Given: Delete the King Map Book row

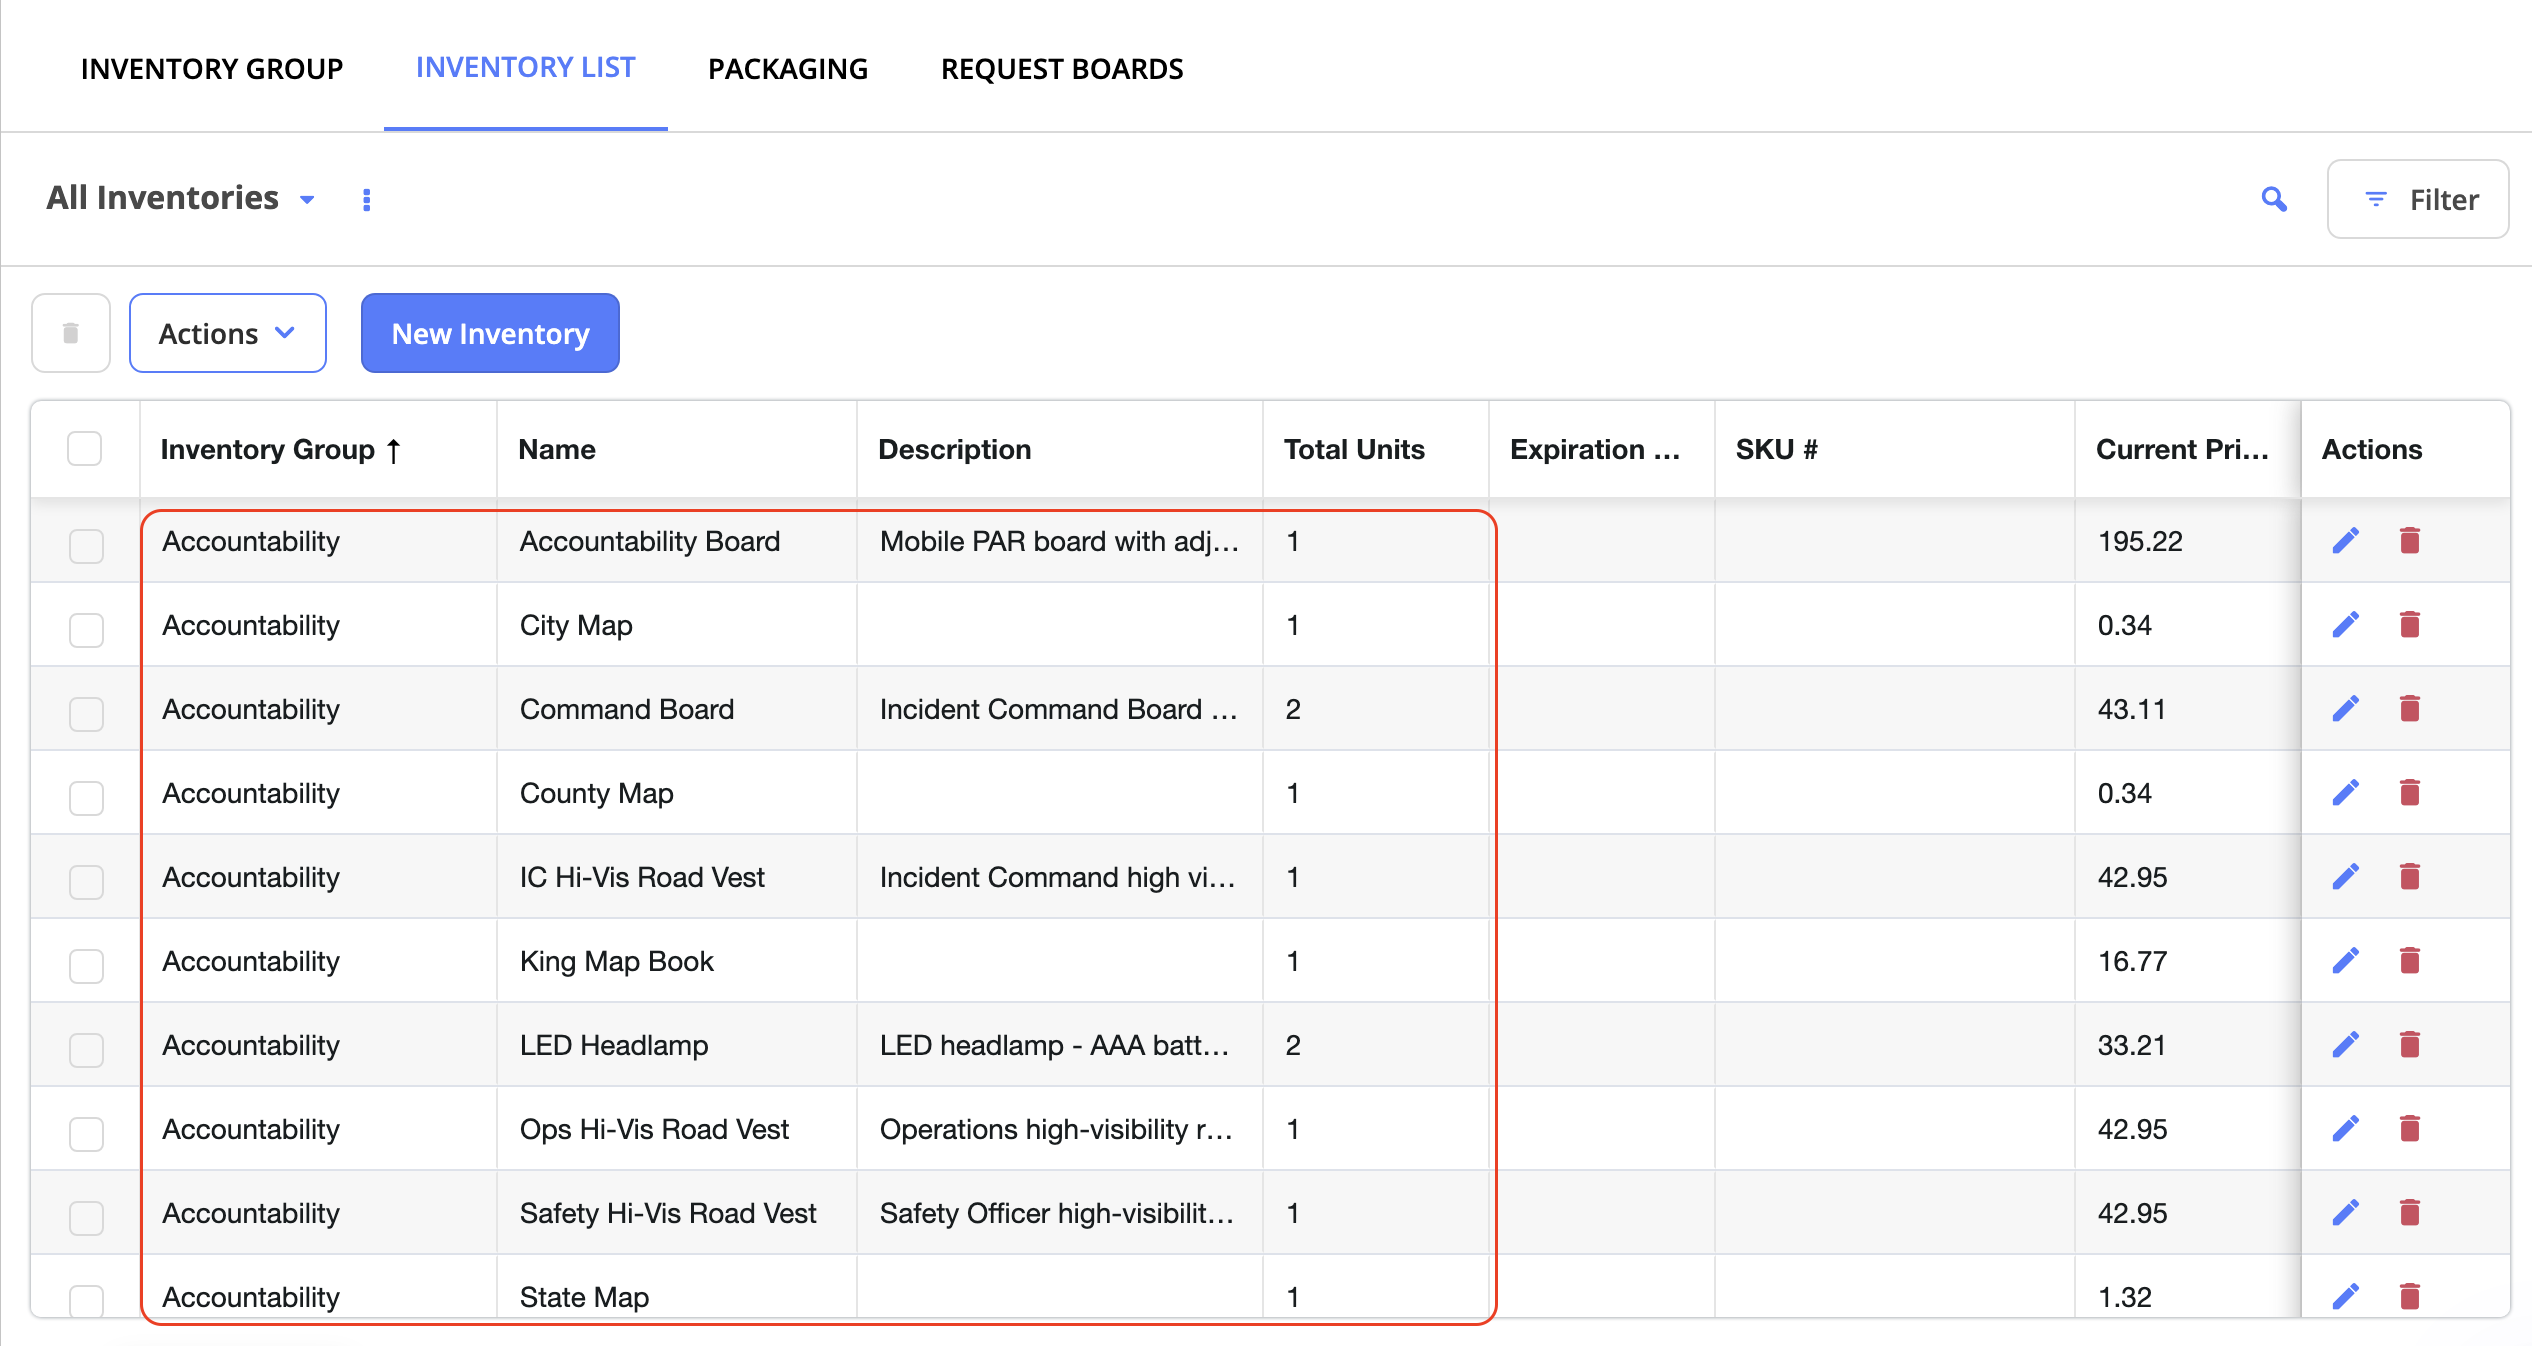Looking at the screenshot, I should (2410, 961).
